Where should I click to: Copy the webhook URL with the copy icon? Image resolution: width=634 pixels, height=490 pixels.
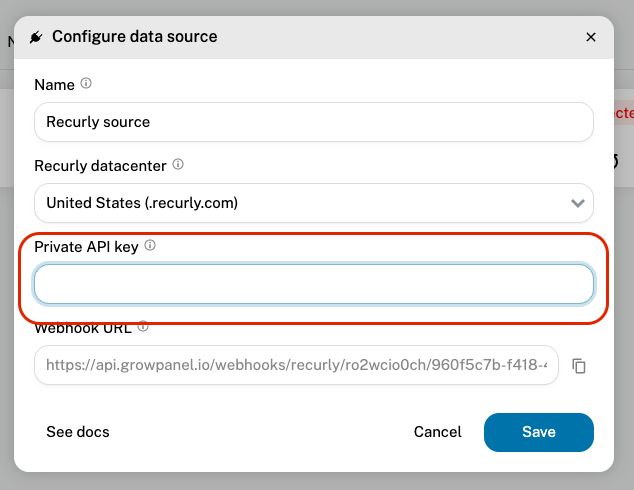click(579, 365)
